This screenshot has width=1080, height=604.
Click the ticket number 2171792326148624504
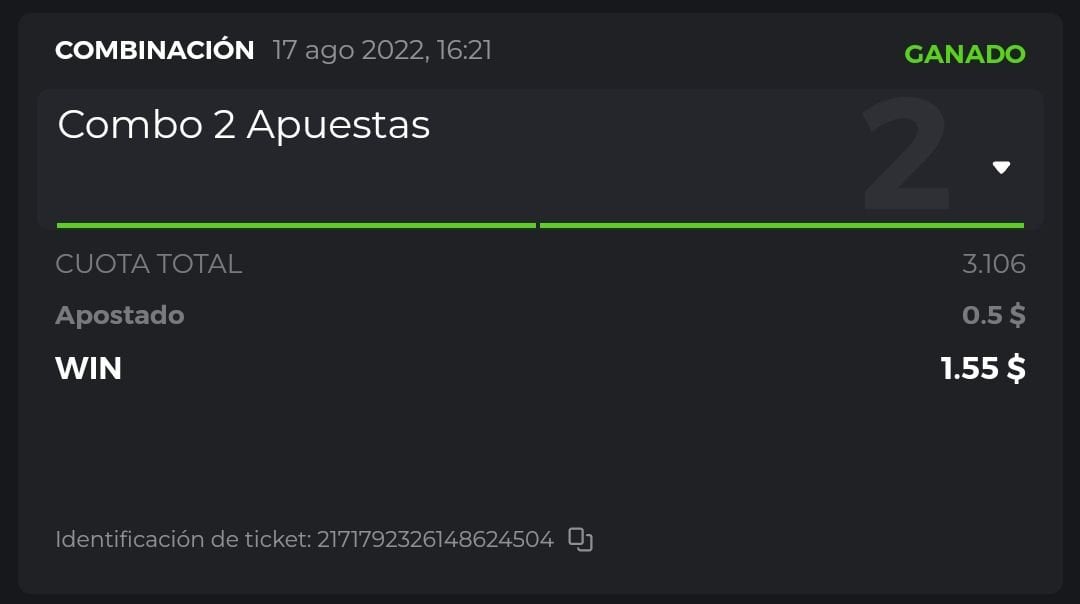pos(435,539)
